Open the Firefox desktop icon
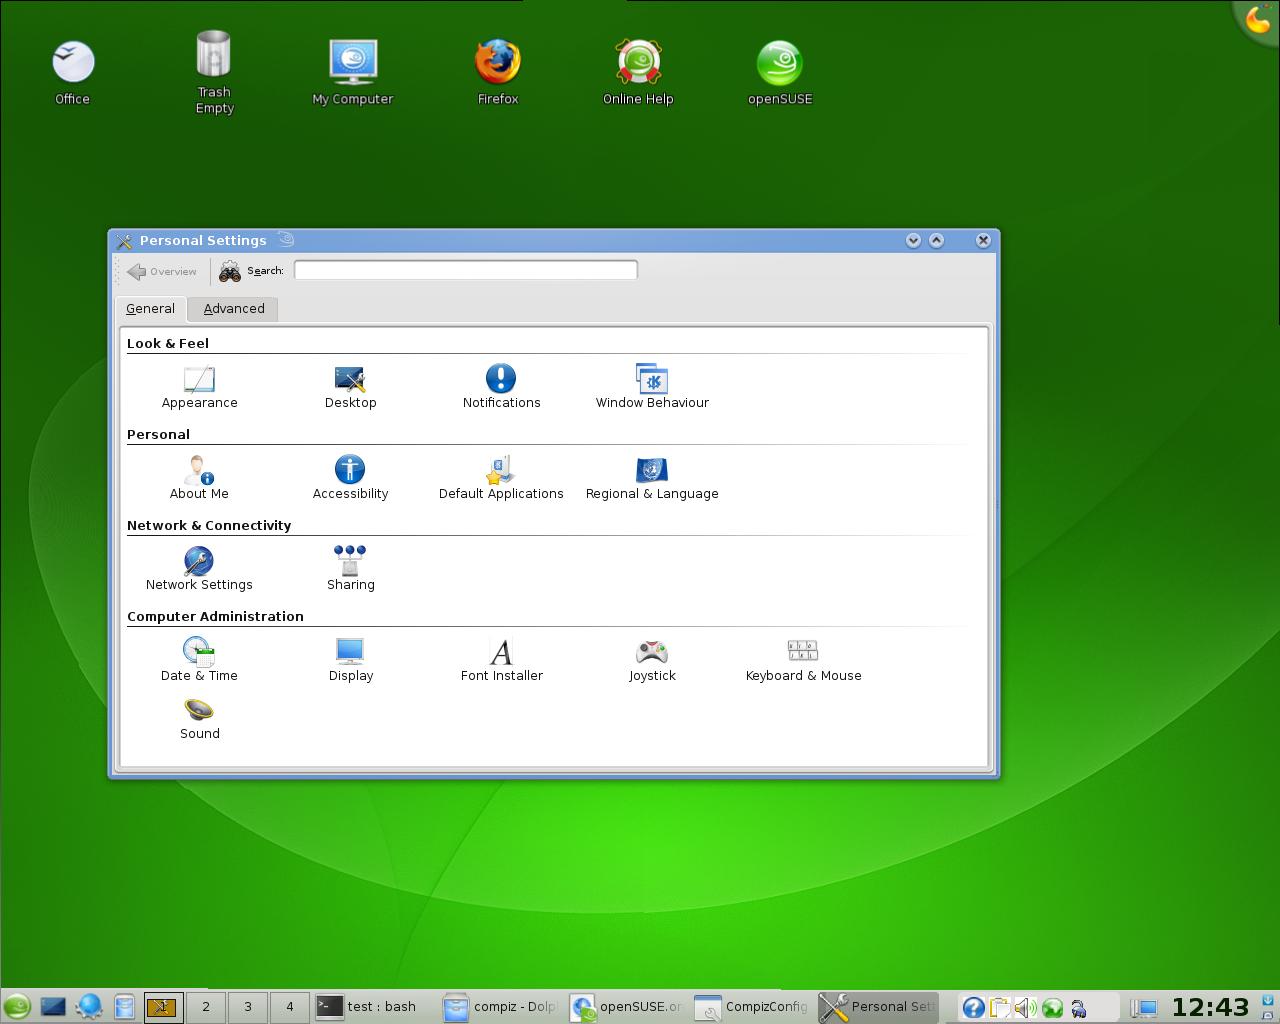The image size is (1280, 1024). click(x=497, y=72)
